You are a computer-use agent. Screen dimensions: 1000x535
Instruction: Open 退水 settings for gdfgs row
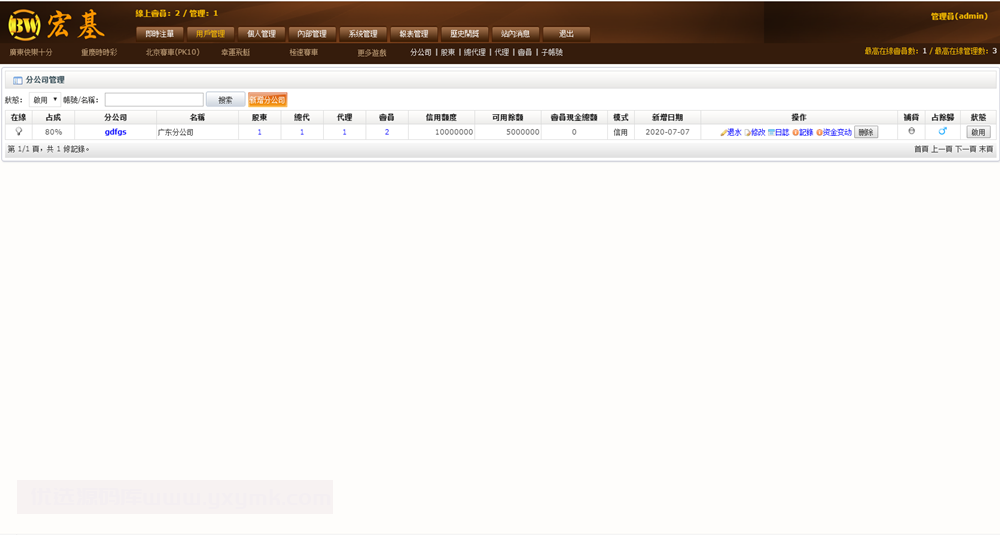coord(731,132)
